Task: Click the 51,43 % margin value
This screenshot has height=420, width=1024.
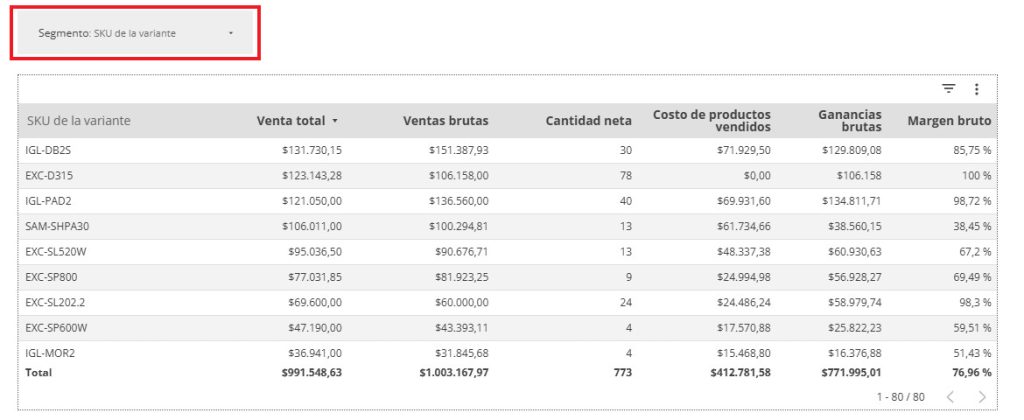Action: (x=972, y=353)
